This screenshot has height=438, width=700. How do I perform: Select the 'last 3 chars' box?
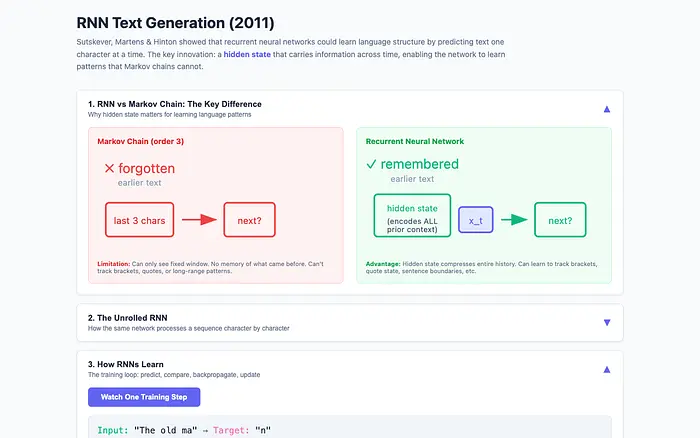pyautogui.click(x=140, y=220)
